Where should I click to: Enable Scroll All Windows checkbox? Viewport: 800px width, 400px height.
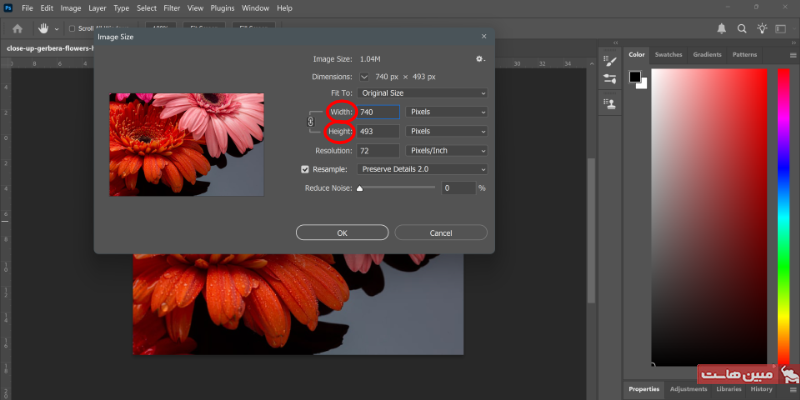pyautogui.click(x=72, y=28)
